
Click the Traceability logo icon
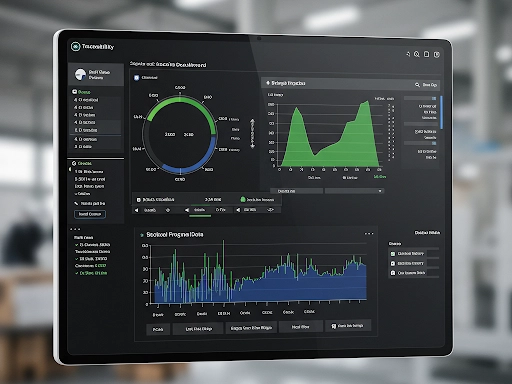pos(75,46)
